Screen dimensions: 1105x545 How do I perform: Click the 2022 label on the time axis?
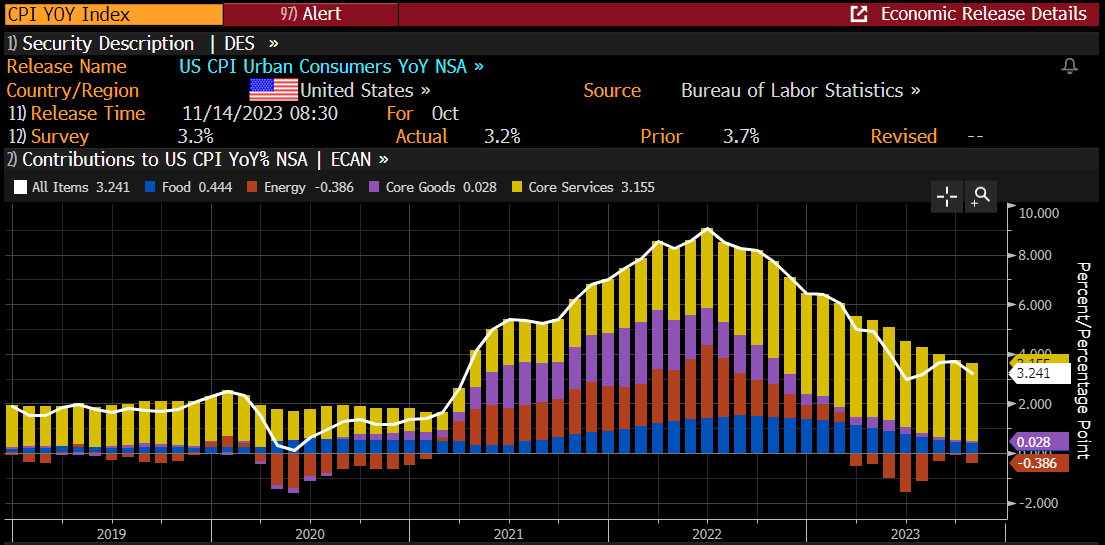[708, 534]
